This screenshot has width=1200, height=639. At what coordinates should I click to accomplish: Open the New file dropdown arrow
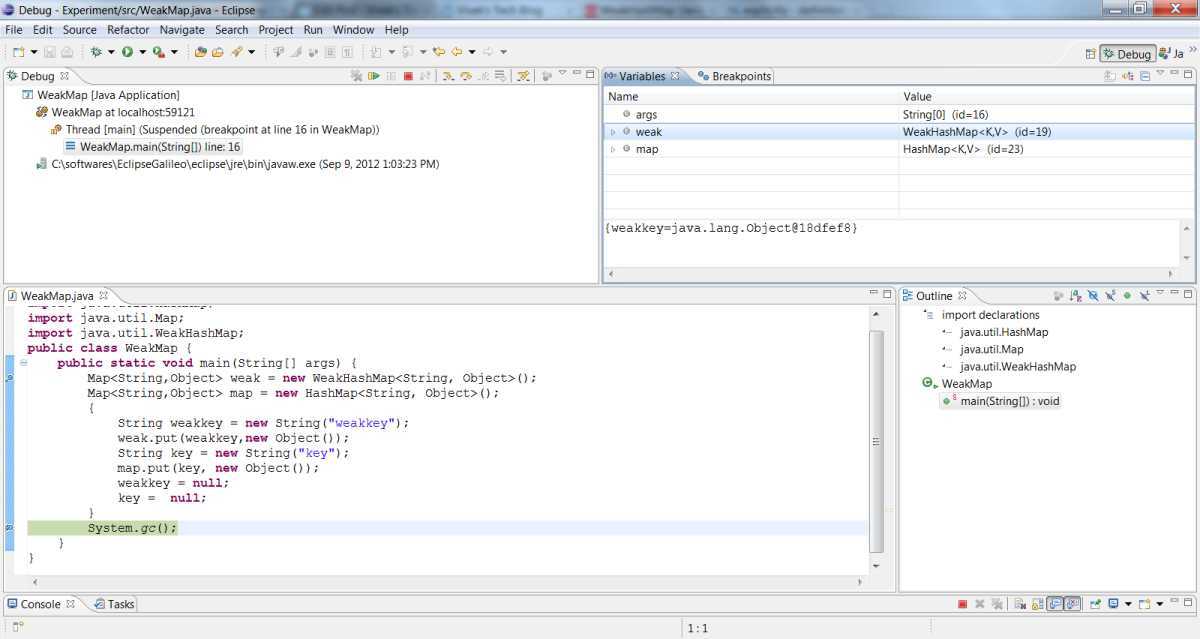tap(34, 52)
